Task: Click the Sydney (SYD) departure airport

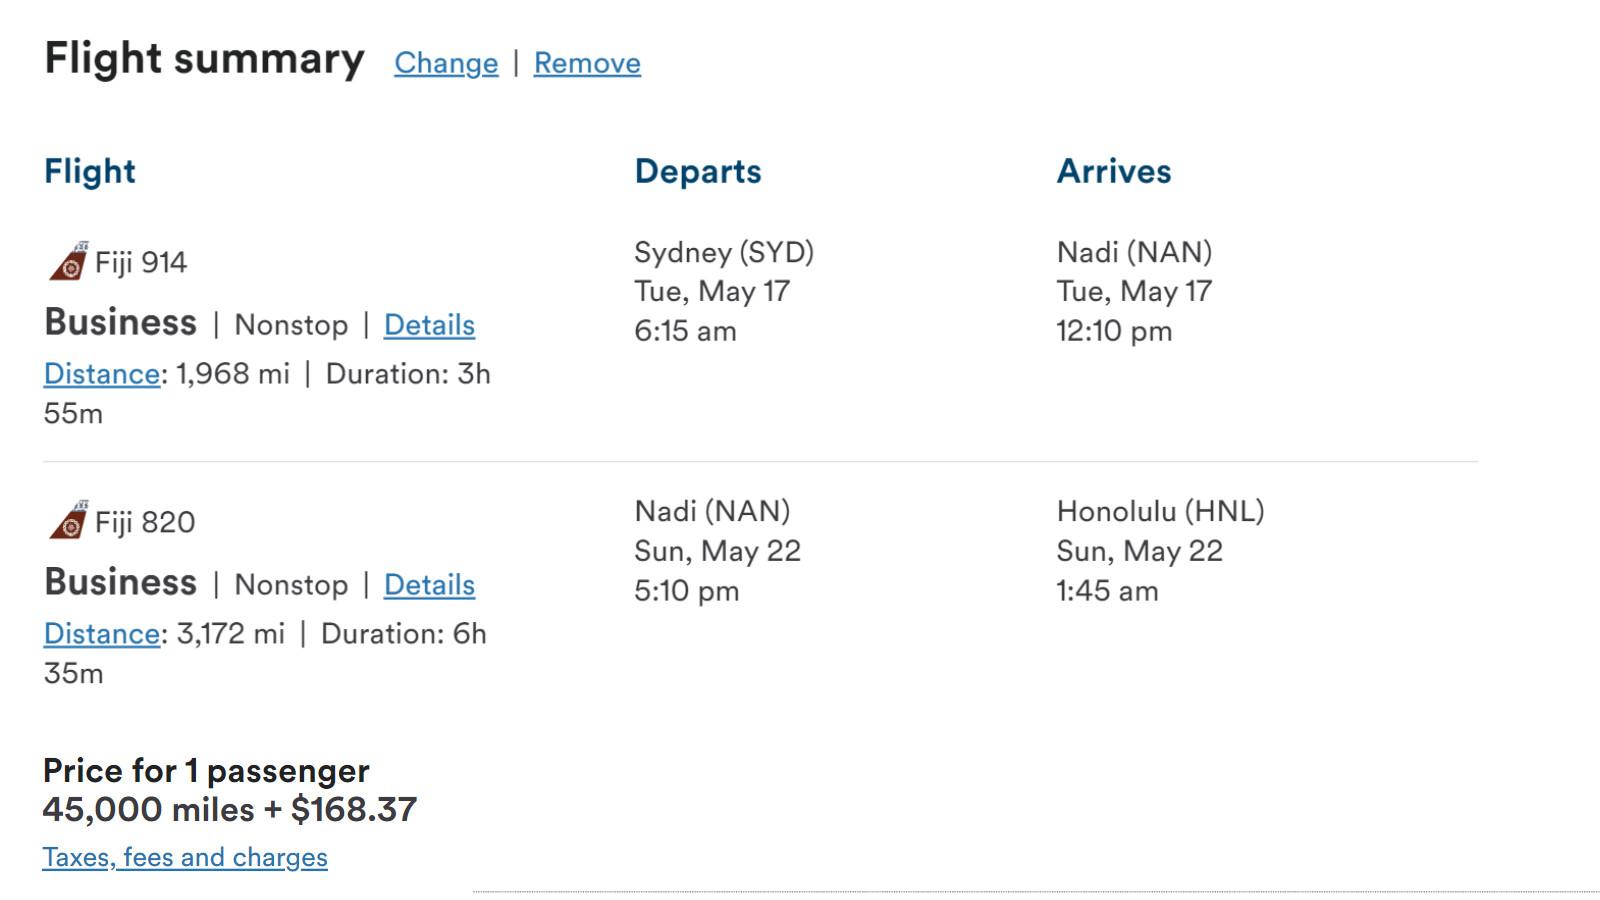Action: pyautogui.click(x=724, y=252)
